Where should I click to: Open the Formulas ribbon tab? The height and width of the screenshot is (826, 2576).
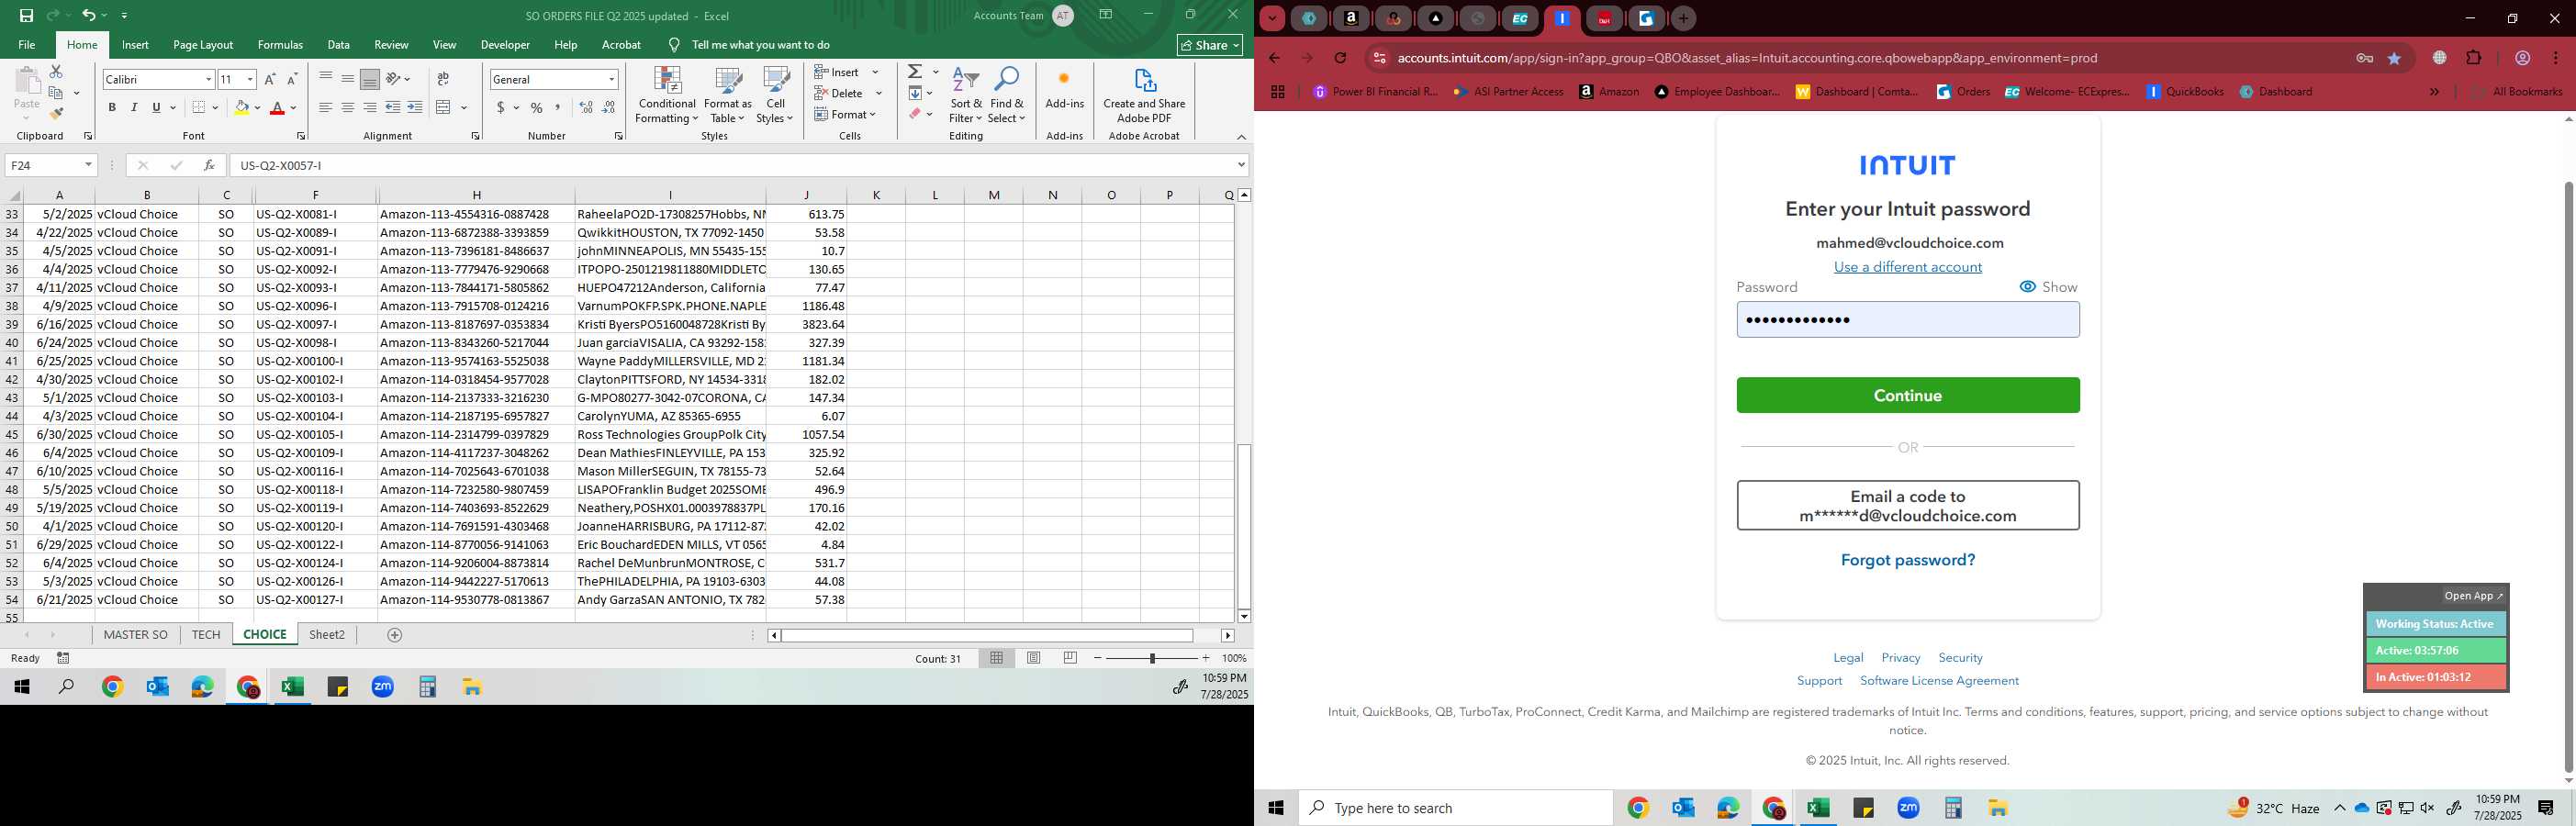280,45
